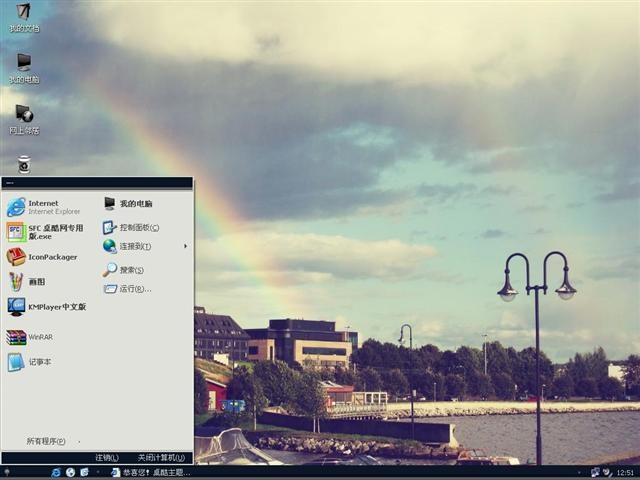Click the 注销 log off button

click(x=107, y=458)
